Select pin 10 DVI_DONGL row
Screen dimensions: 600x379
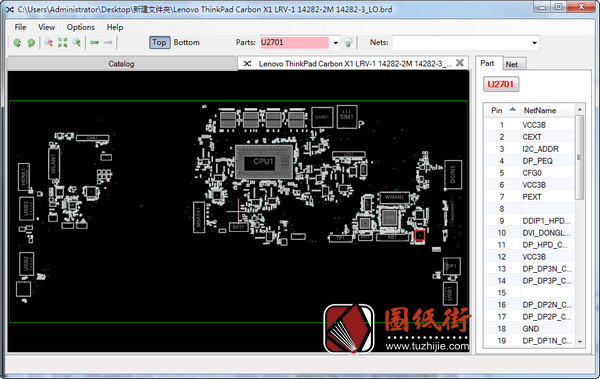[x=530, y=233]
